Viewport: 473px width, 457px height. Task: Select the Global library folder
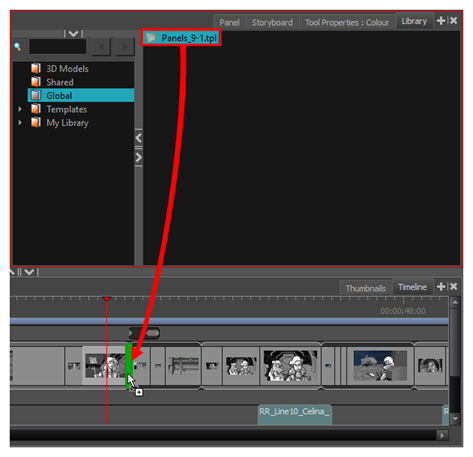click(81, 95)
